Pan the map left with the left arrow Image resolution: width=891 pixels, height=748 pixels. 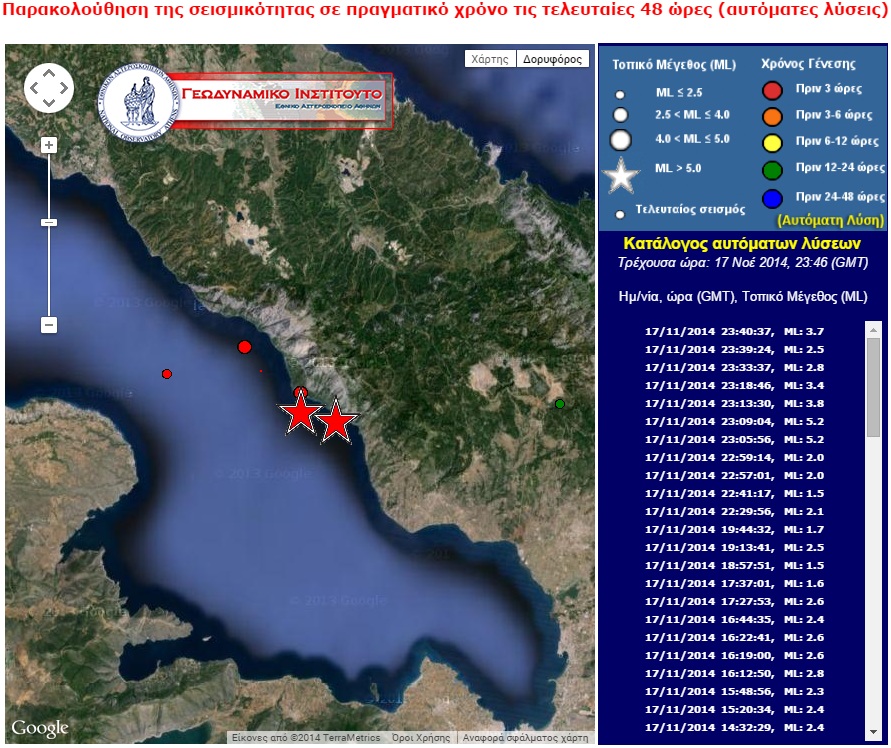coord(34,88)
